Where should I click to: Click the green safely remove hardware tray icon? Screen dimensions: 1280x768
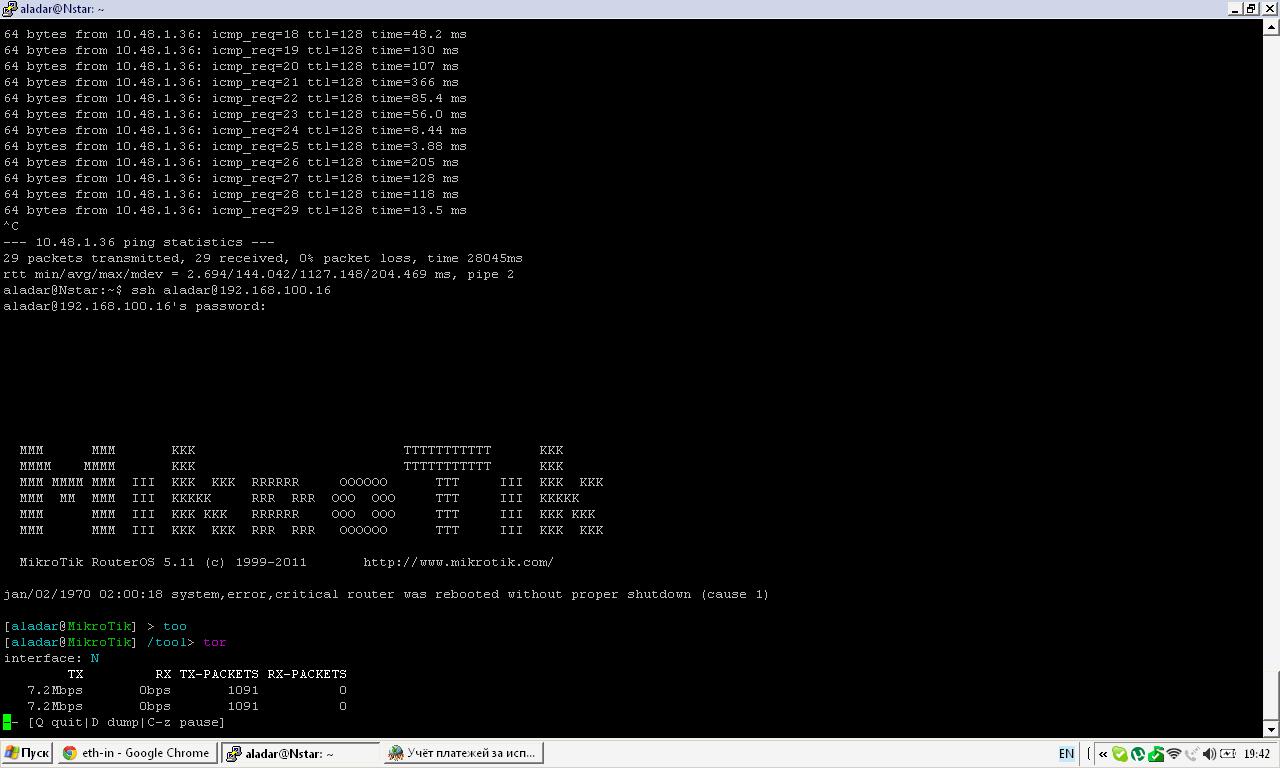pyautogui.click(x=1156, y=754)
